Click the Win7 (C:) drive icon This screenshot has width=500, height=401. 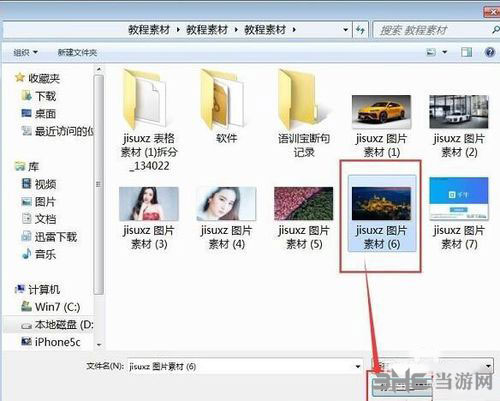[x=26, y=306]
